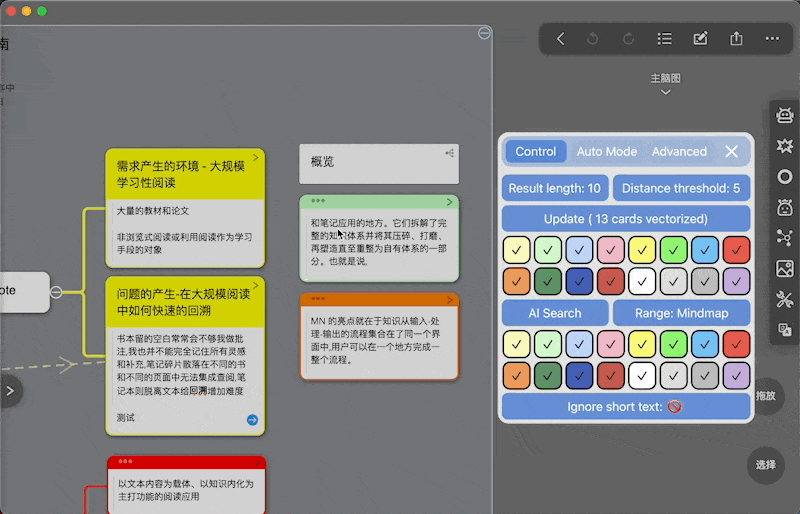Click the back arrow in top toolbar

[x=561, y=39]
